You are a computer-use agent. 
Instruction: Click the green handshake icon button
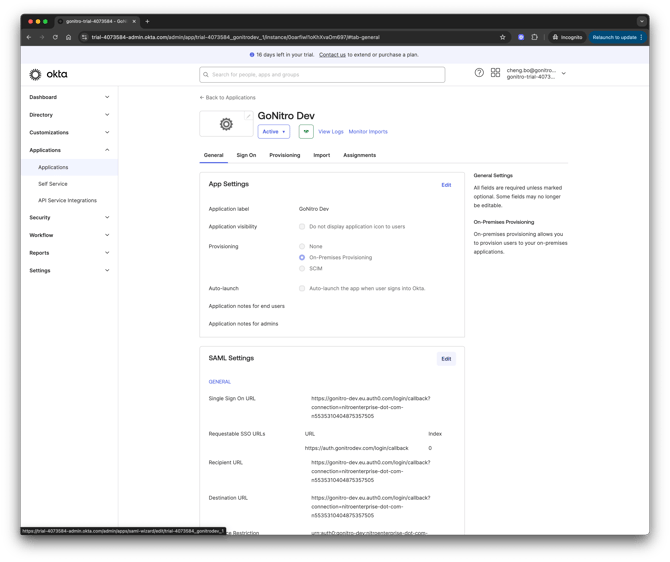[306, 132]
